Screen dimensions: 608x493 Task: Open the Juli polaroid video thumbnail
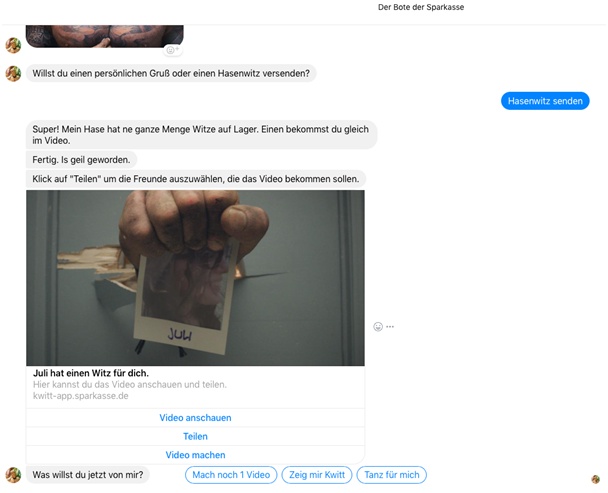(x=195, y=278)
